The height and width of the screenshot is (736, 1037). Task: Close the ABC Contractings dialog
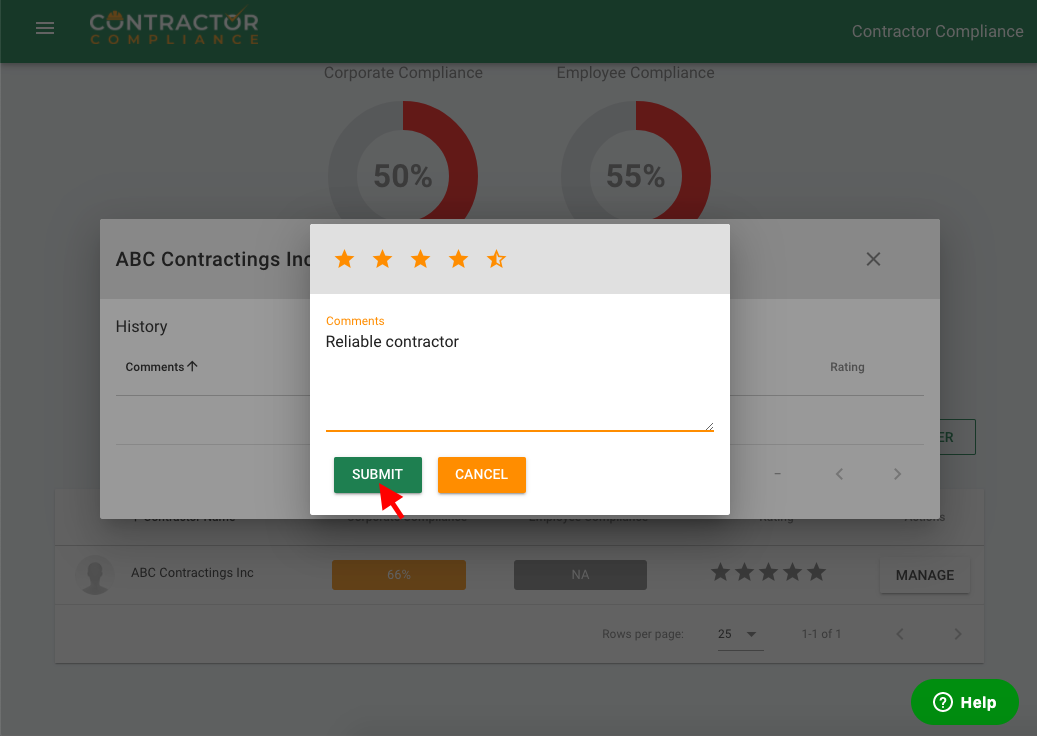click(x=873, y=259)
